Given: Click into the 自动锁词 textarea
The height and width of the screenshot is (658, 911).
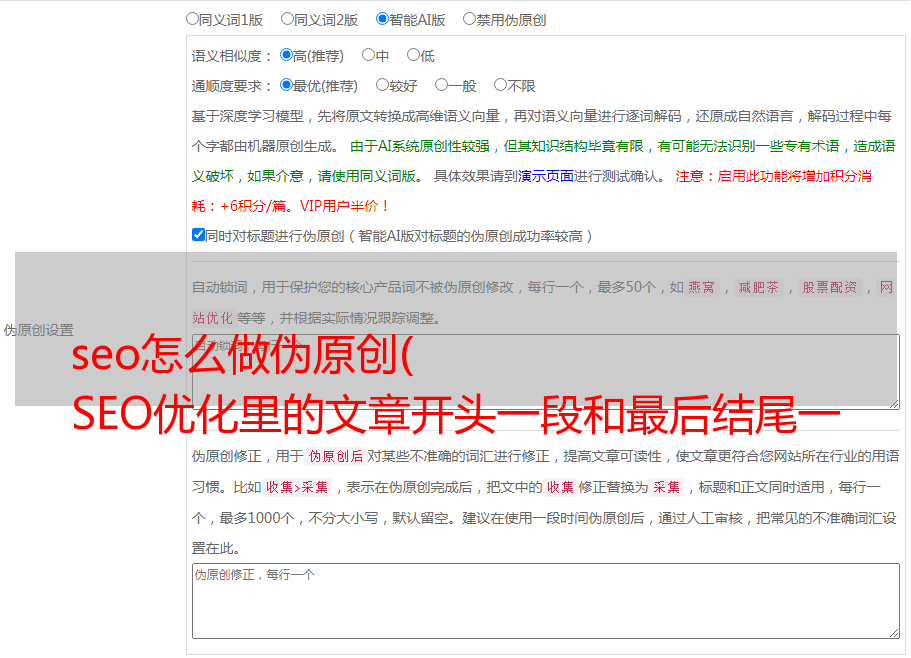Looking at the screenshot, I should 546,372.
